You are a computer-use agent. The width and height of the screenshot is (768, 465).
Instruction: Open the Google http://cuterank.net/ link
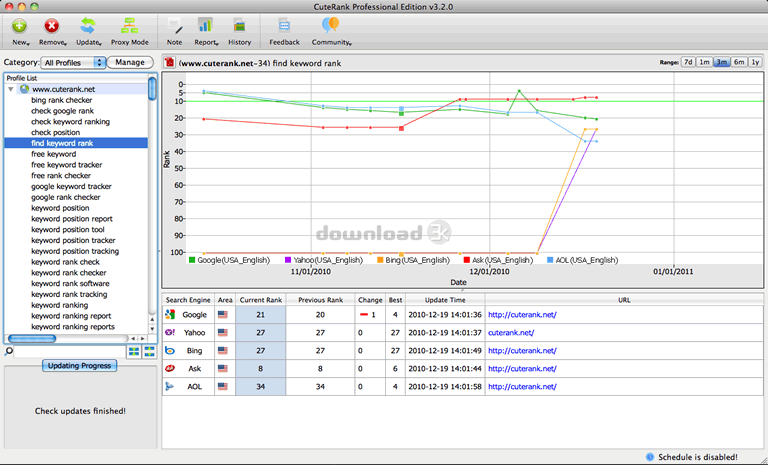pyautogui.click(x=522, y=315)
